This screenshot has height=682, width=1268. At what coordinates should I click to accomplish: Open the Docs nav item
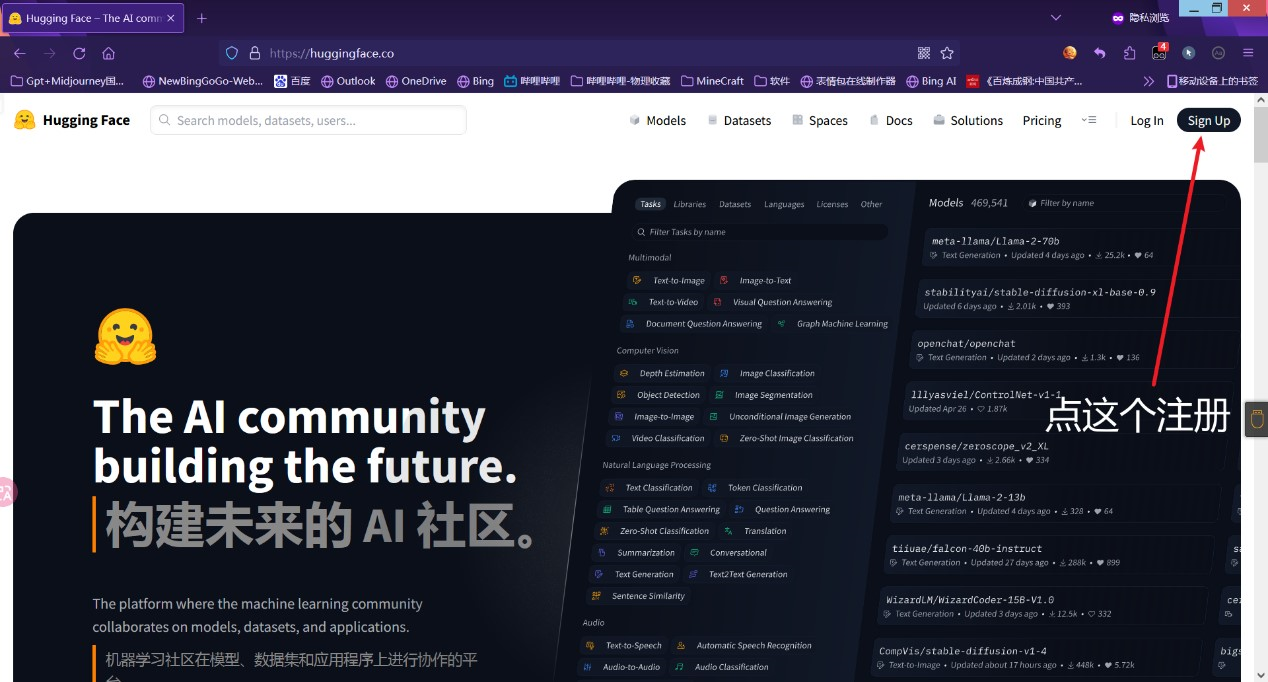[891, 120]
